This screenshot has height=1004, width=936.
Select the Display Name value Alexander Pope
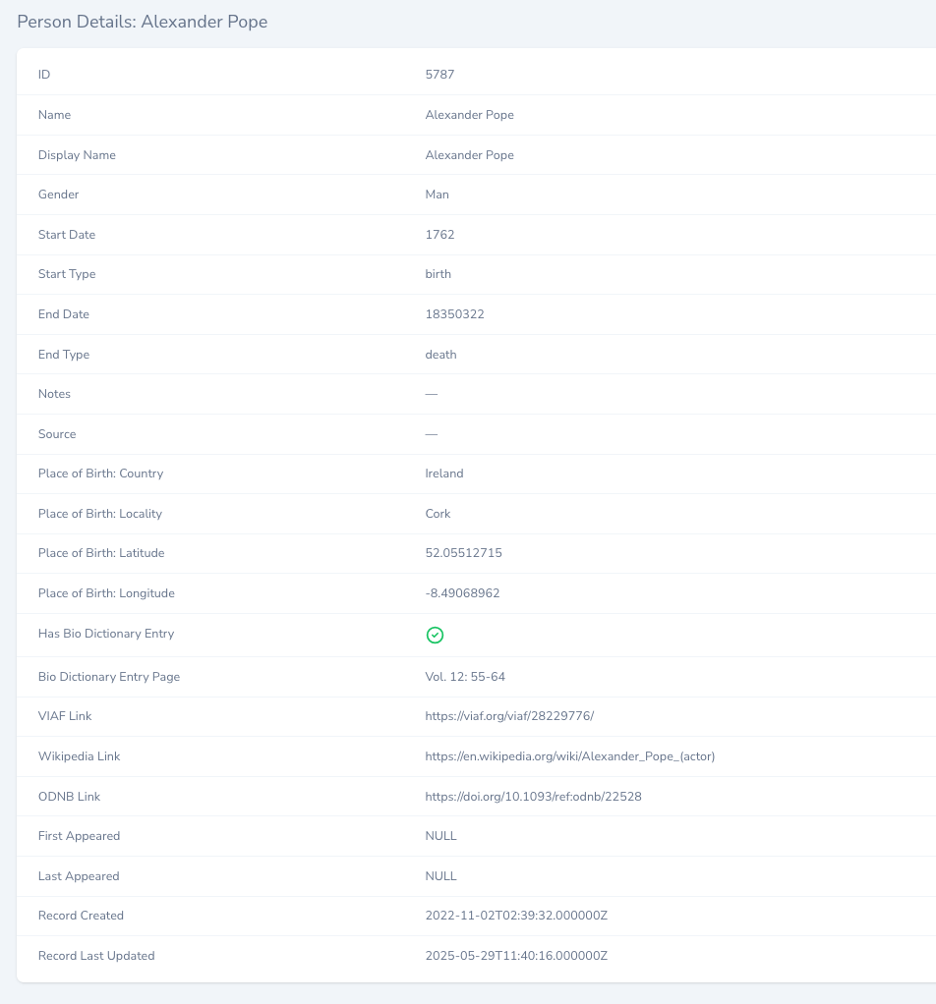(x=469, y=155)
